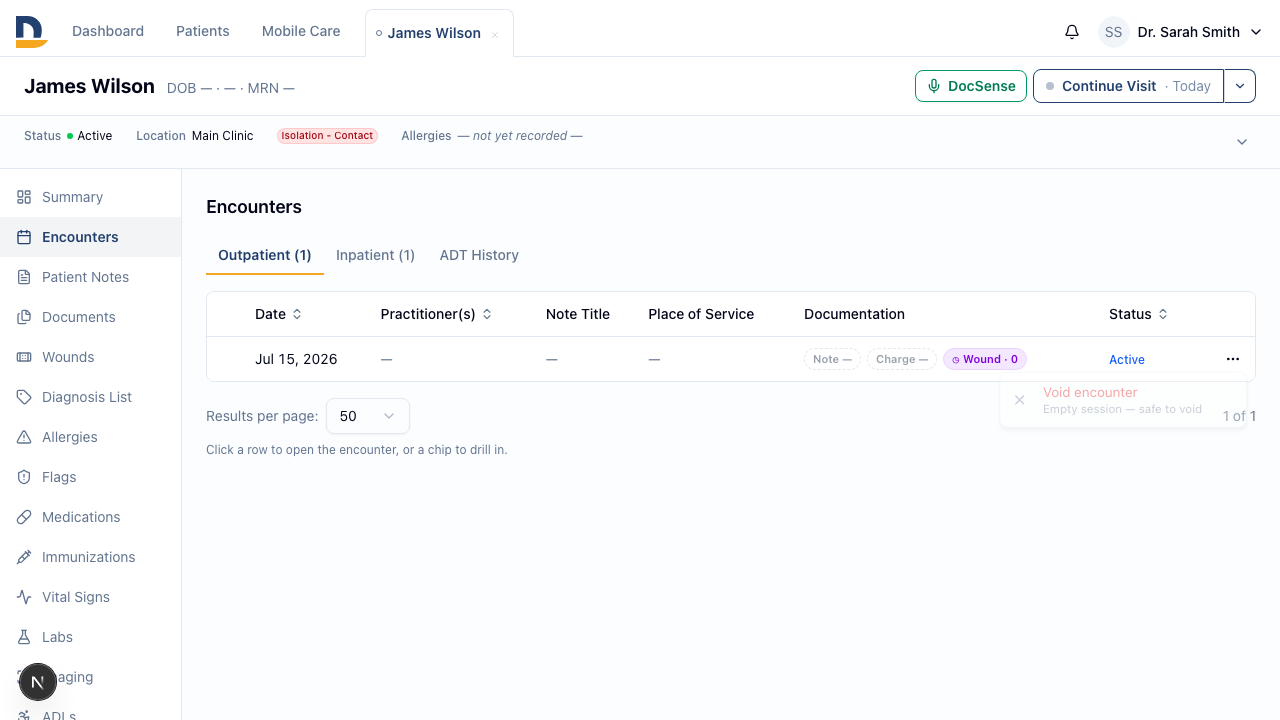Image resolution: width=1280 pixels, height=720 pixels.
Task: Click Continue Visit button
Action: click(x=1128, y=86)
